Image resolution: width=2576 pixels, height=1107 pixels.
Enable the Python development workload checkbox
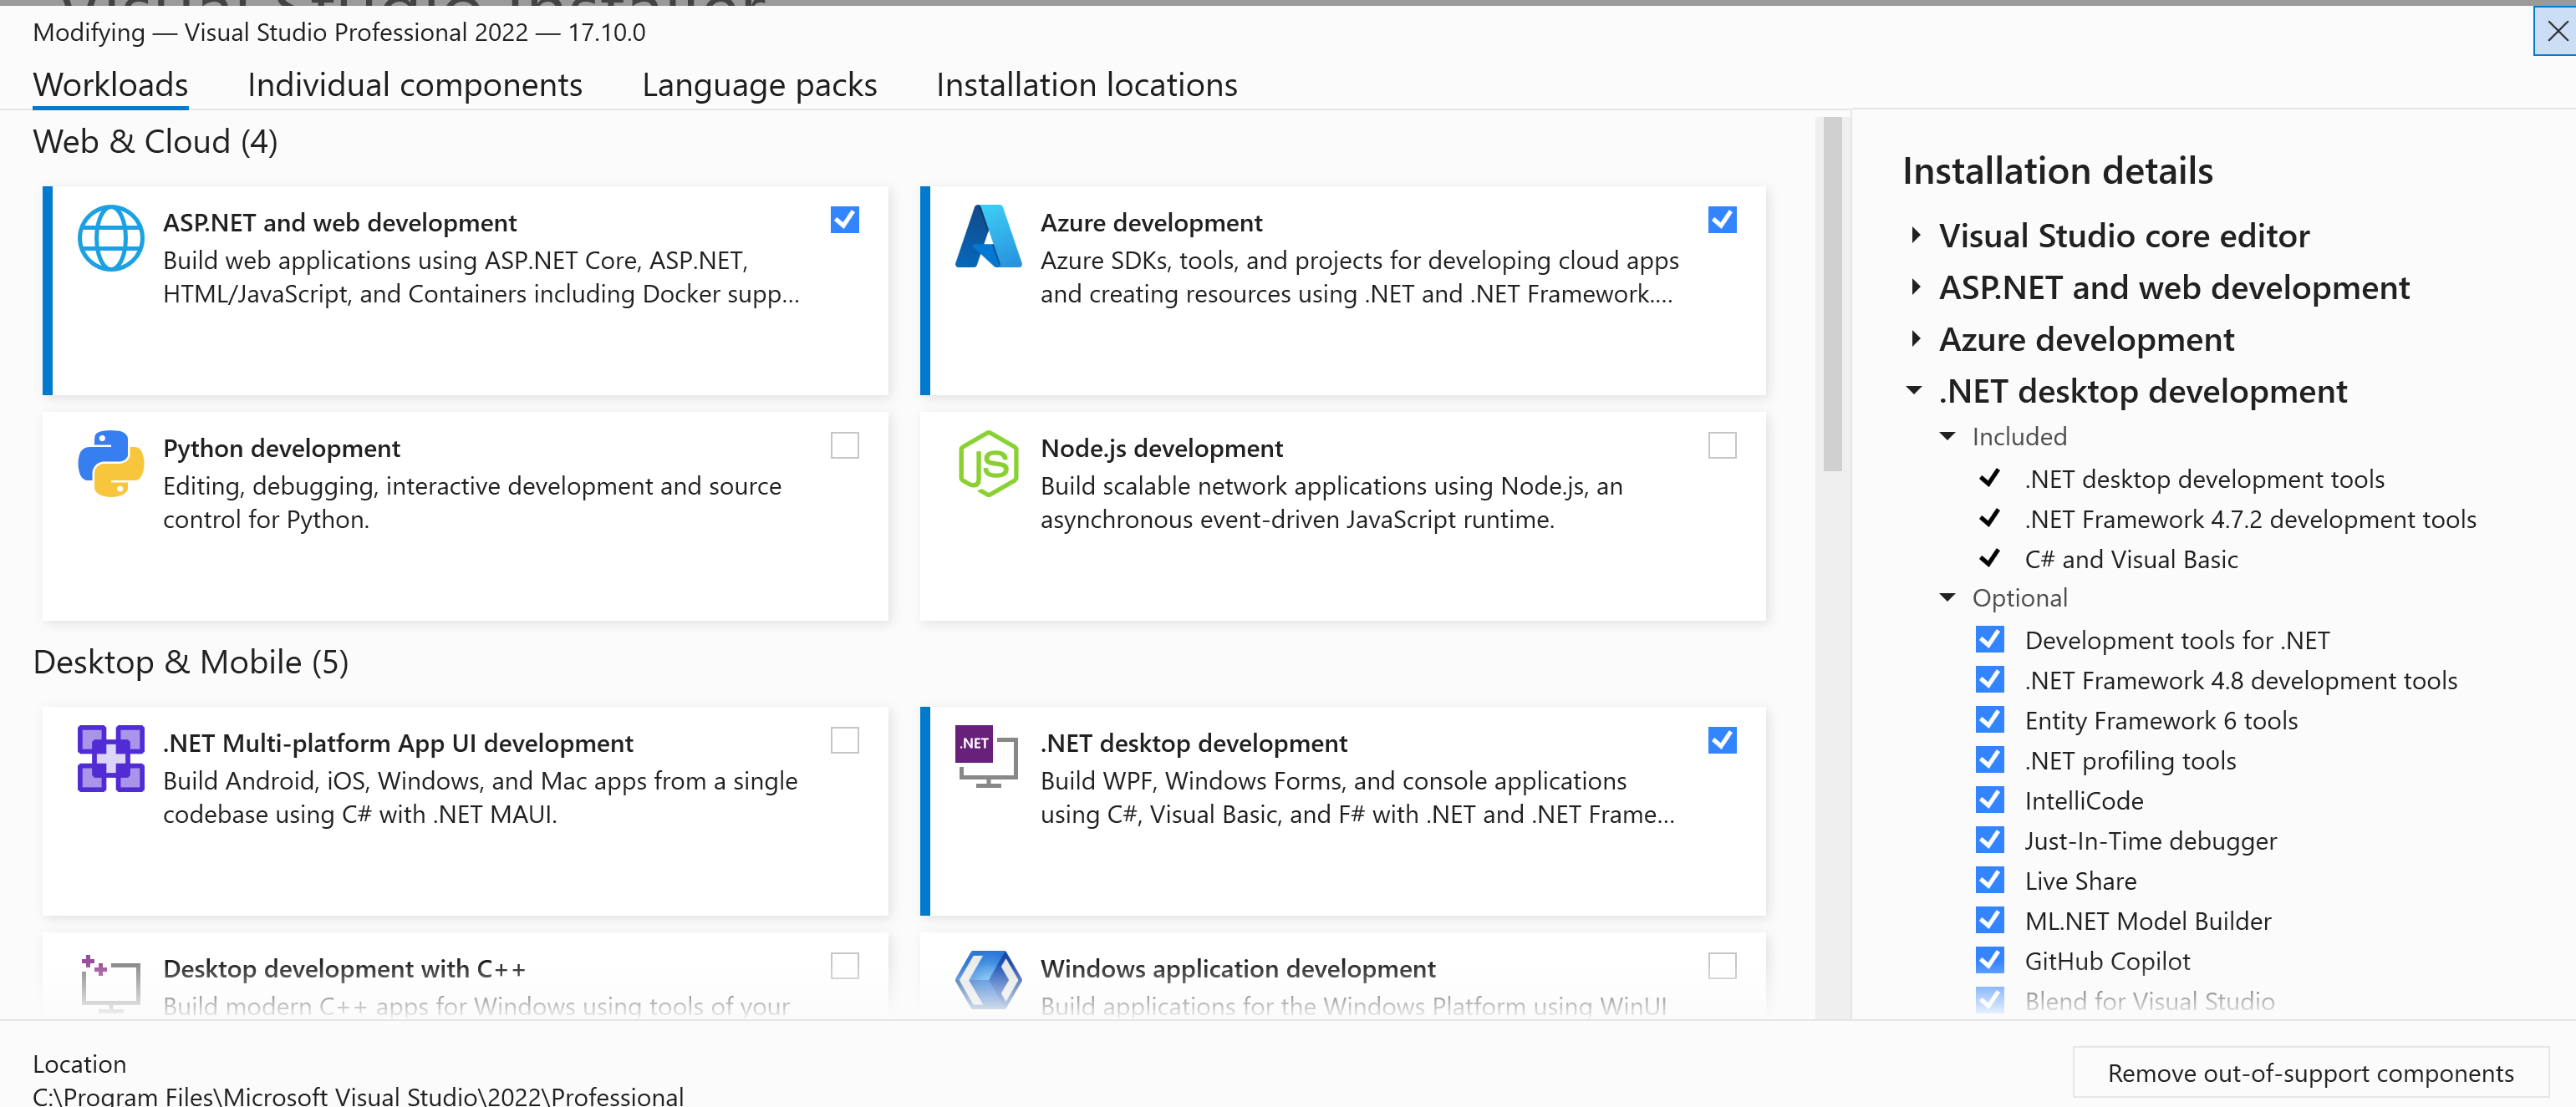point(844,445)
